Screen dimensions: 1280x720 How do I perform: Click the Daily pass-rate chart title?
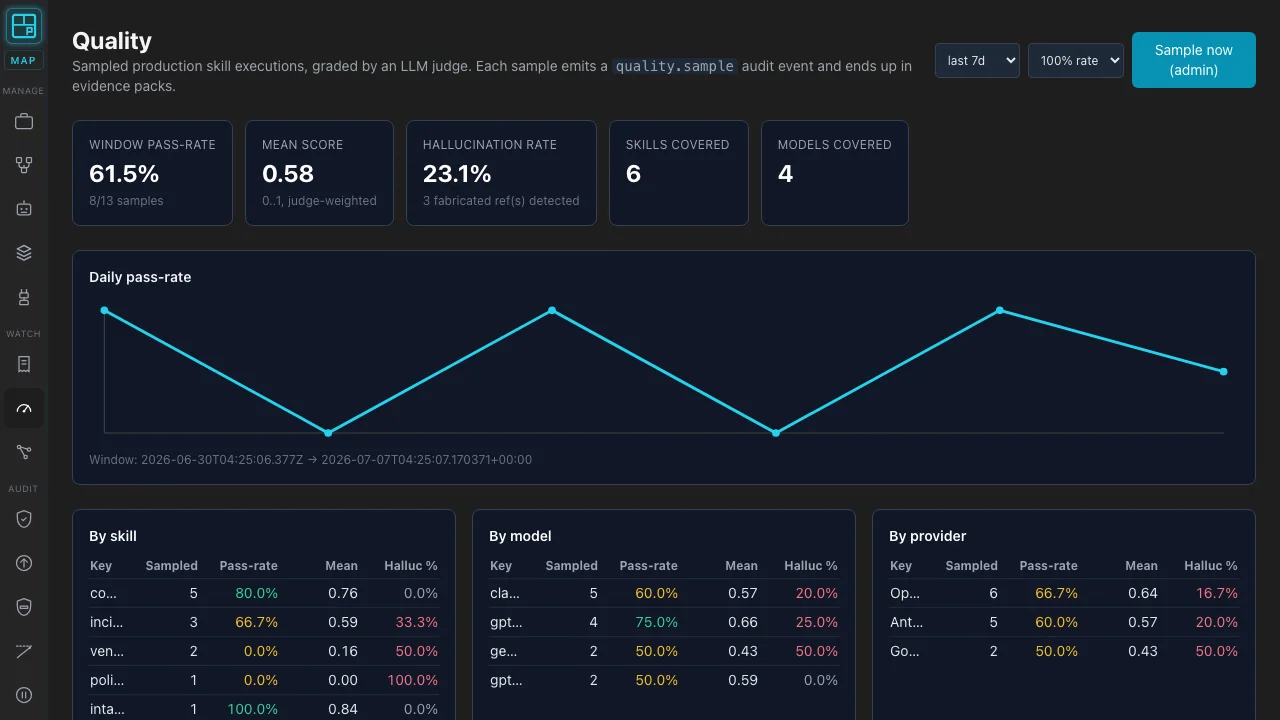coord(140,277)
